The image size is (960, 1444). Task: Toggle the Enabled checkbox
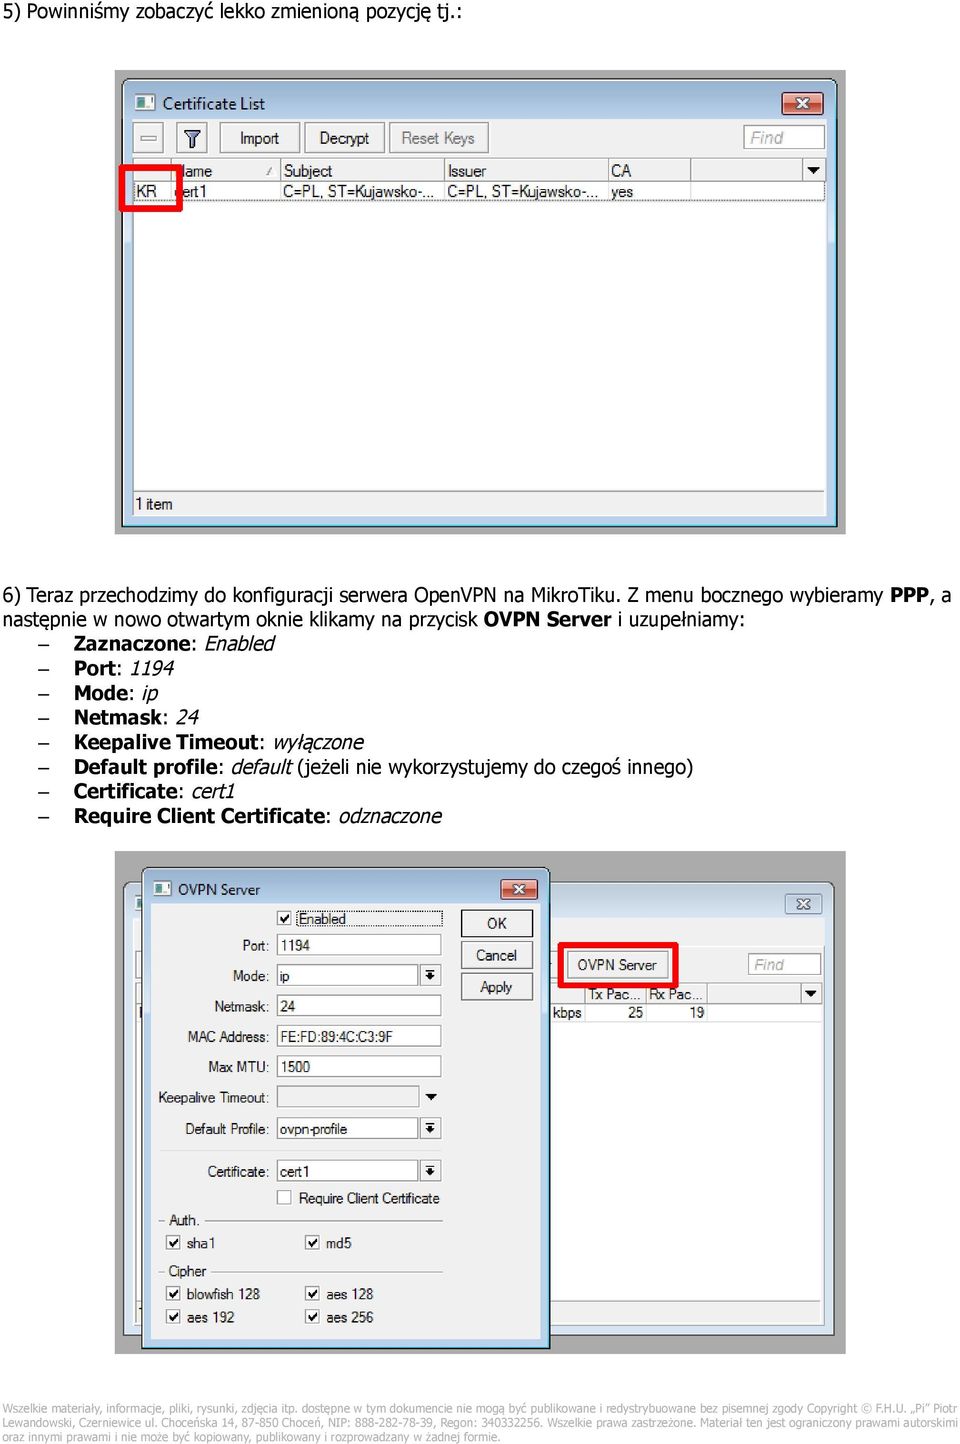284,918
